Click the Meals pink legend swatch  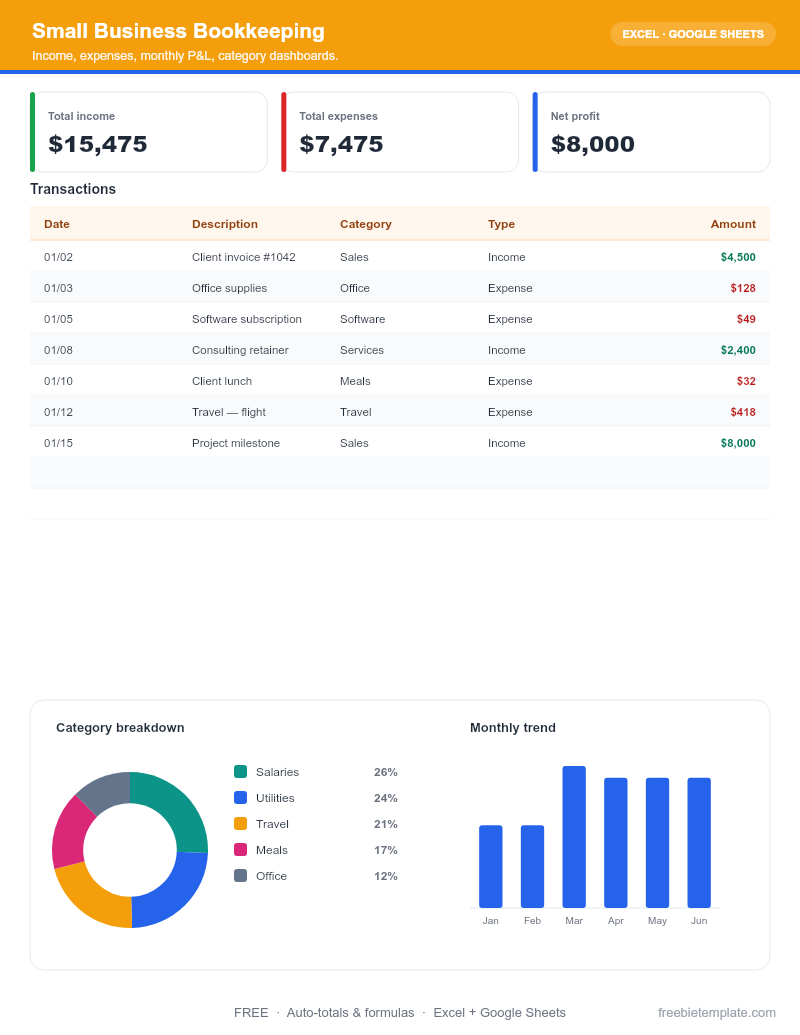click(x=240, y=850)
